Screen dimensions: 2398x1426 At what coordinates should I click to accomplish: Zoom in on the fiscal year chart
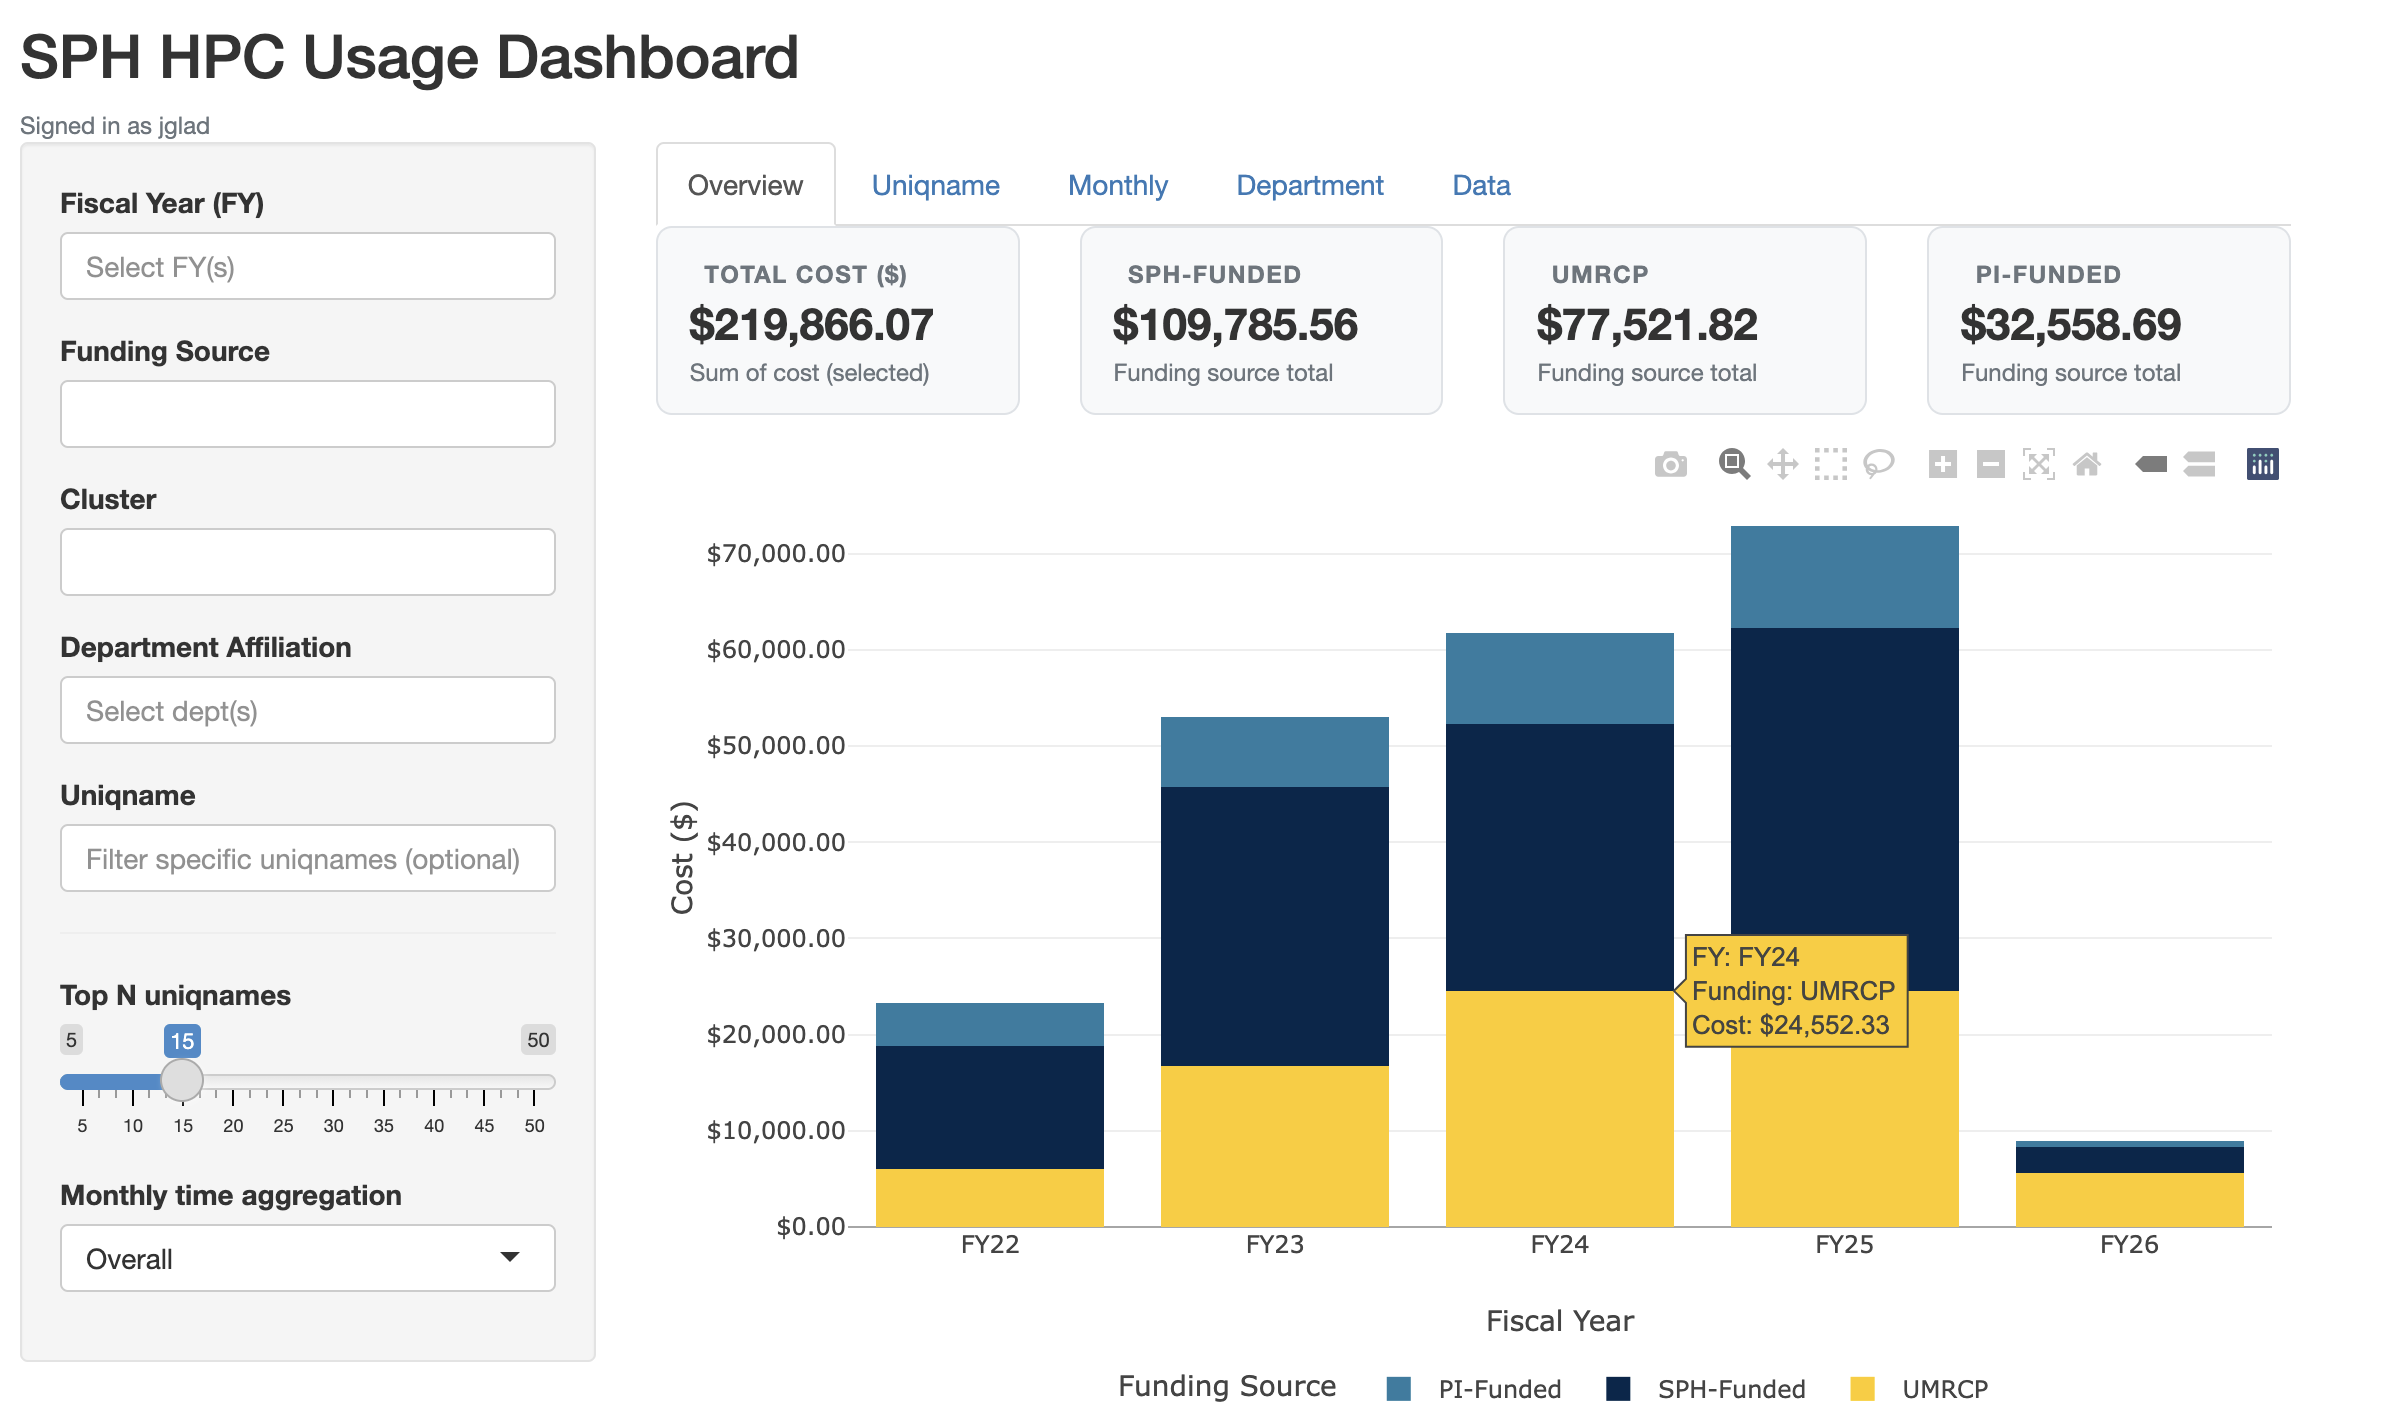1942,463
